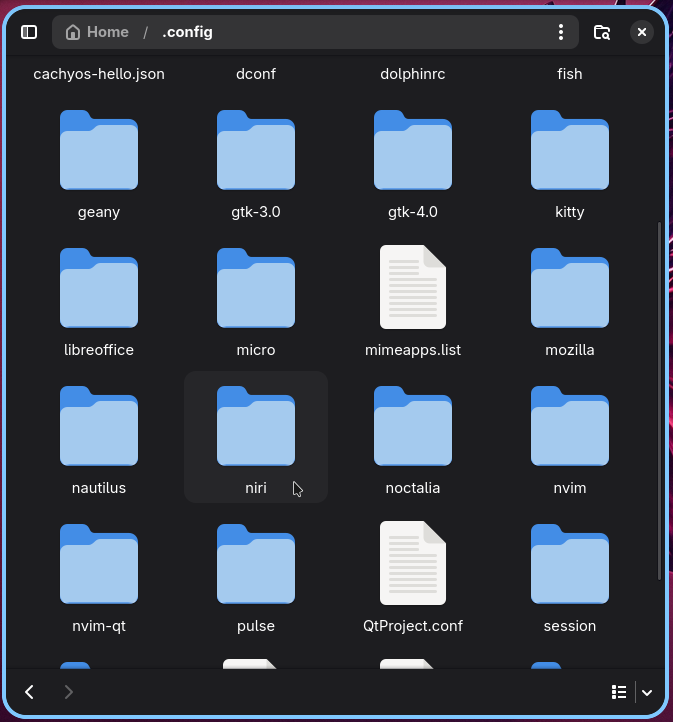Click the micro name label
The width and height of the screenshot is (673, 722).
click(x=256, y=350)
